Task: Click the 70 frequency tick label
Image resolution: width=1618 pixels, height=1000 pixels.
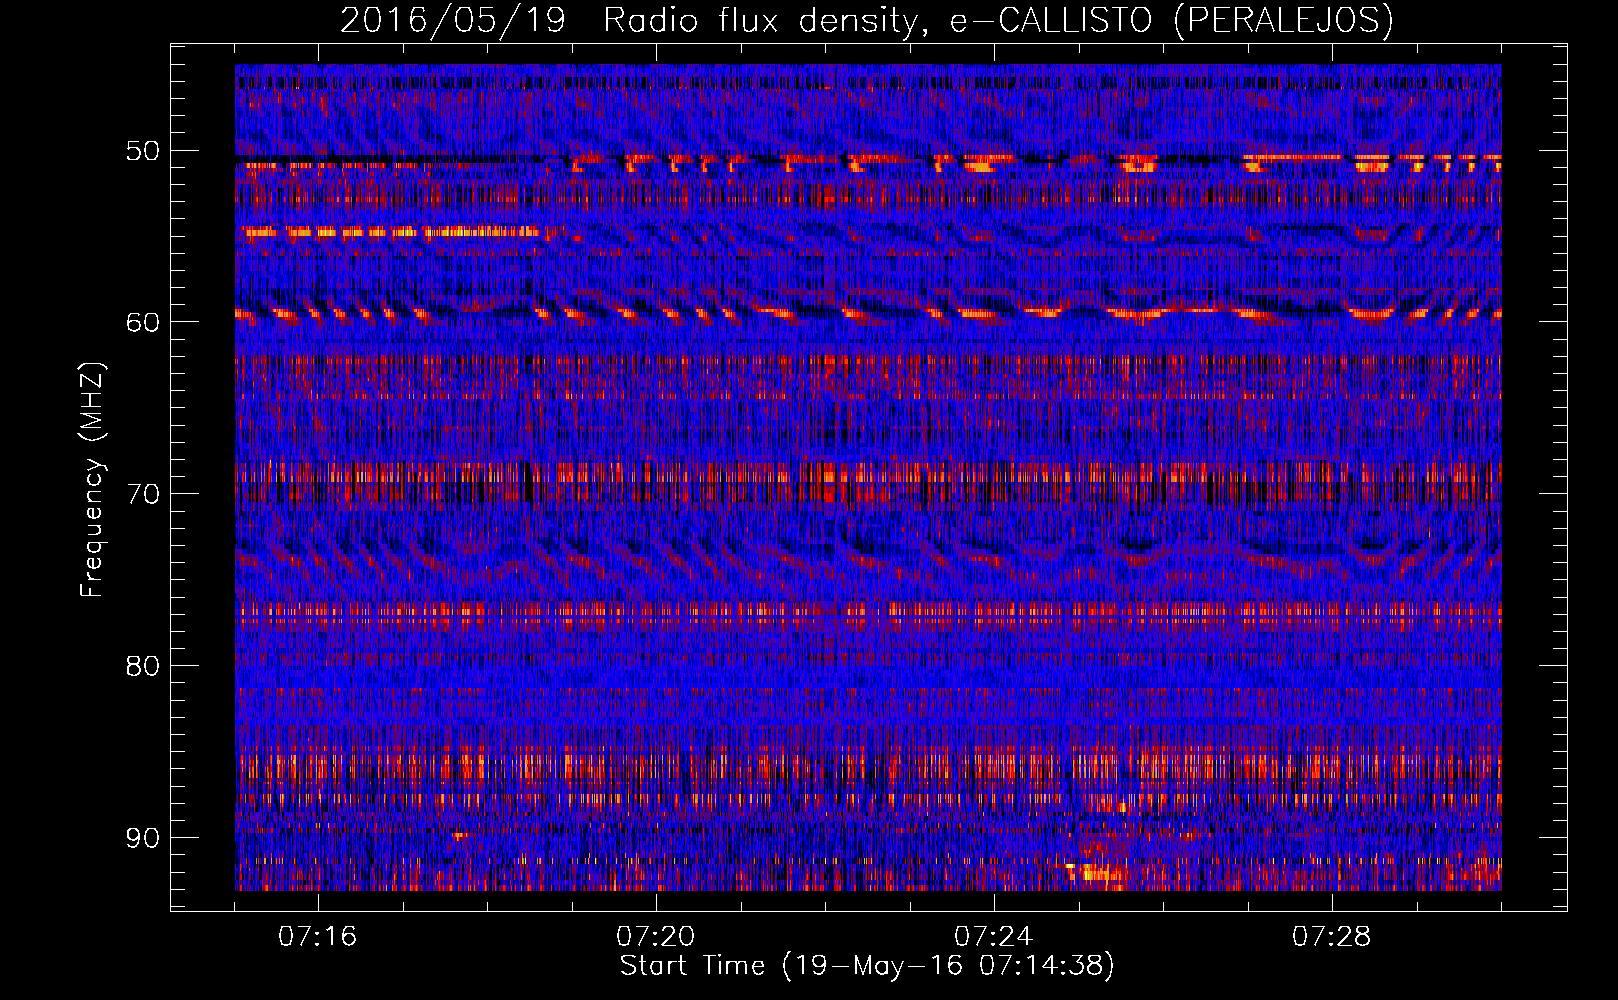Action: [x=142, y=495]
